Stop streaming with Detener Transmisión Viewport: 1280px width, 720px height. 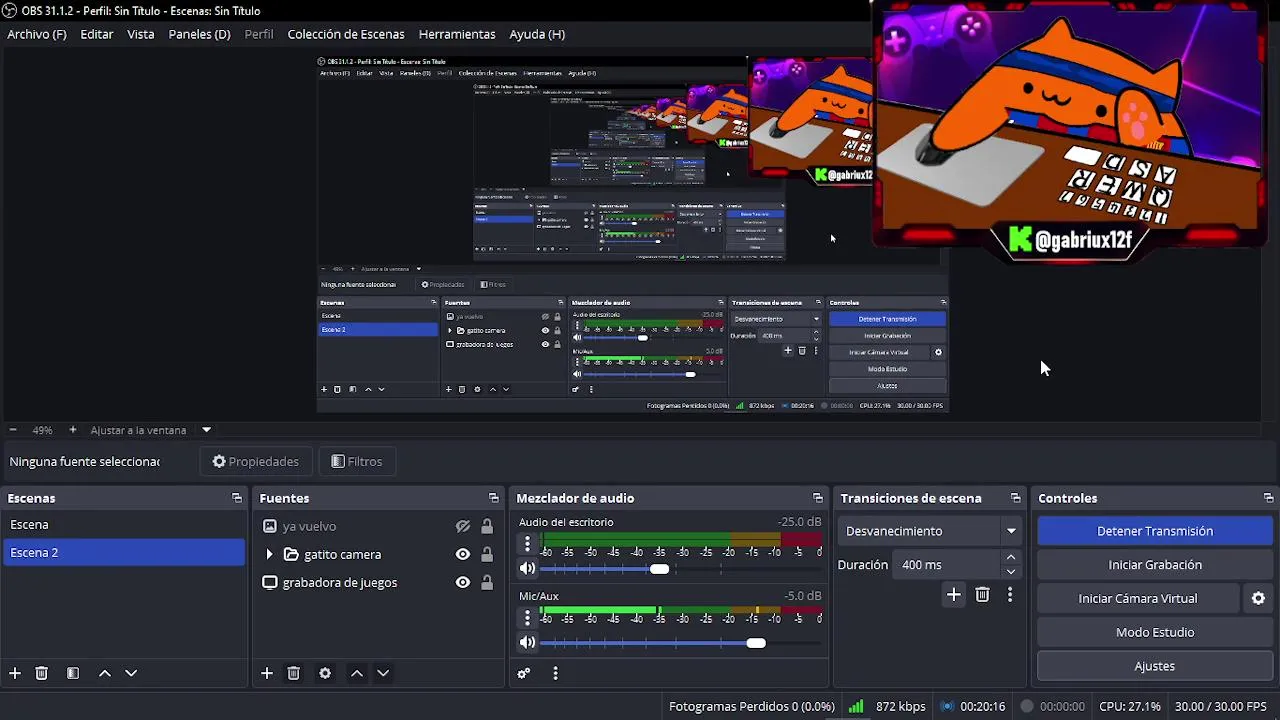tap(1155, 531)
